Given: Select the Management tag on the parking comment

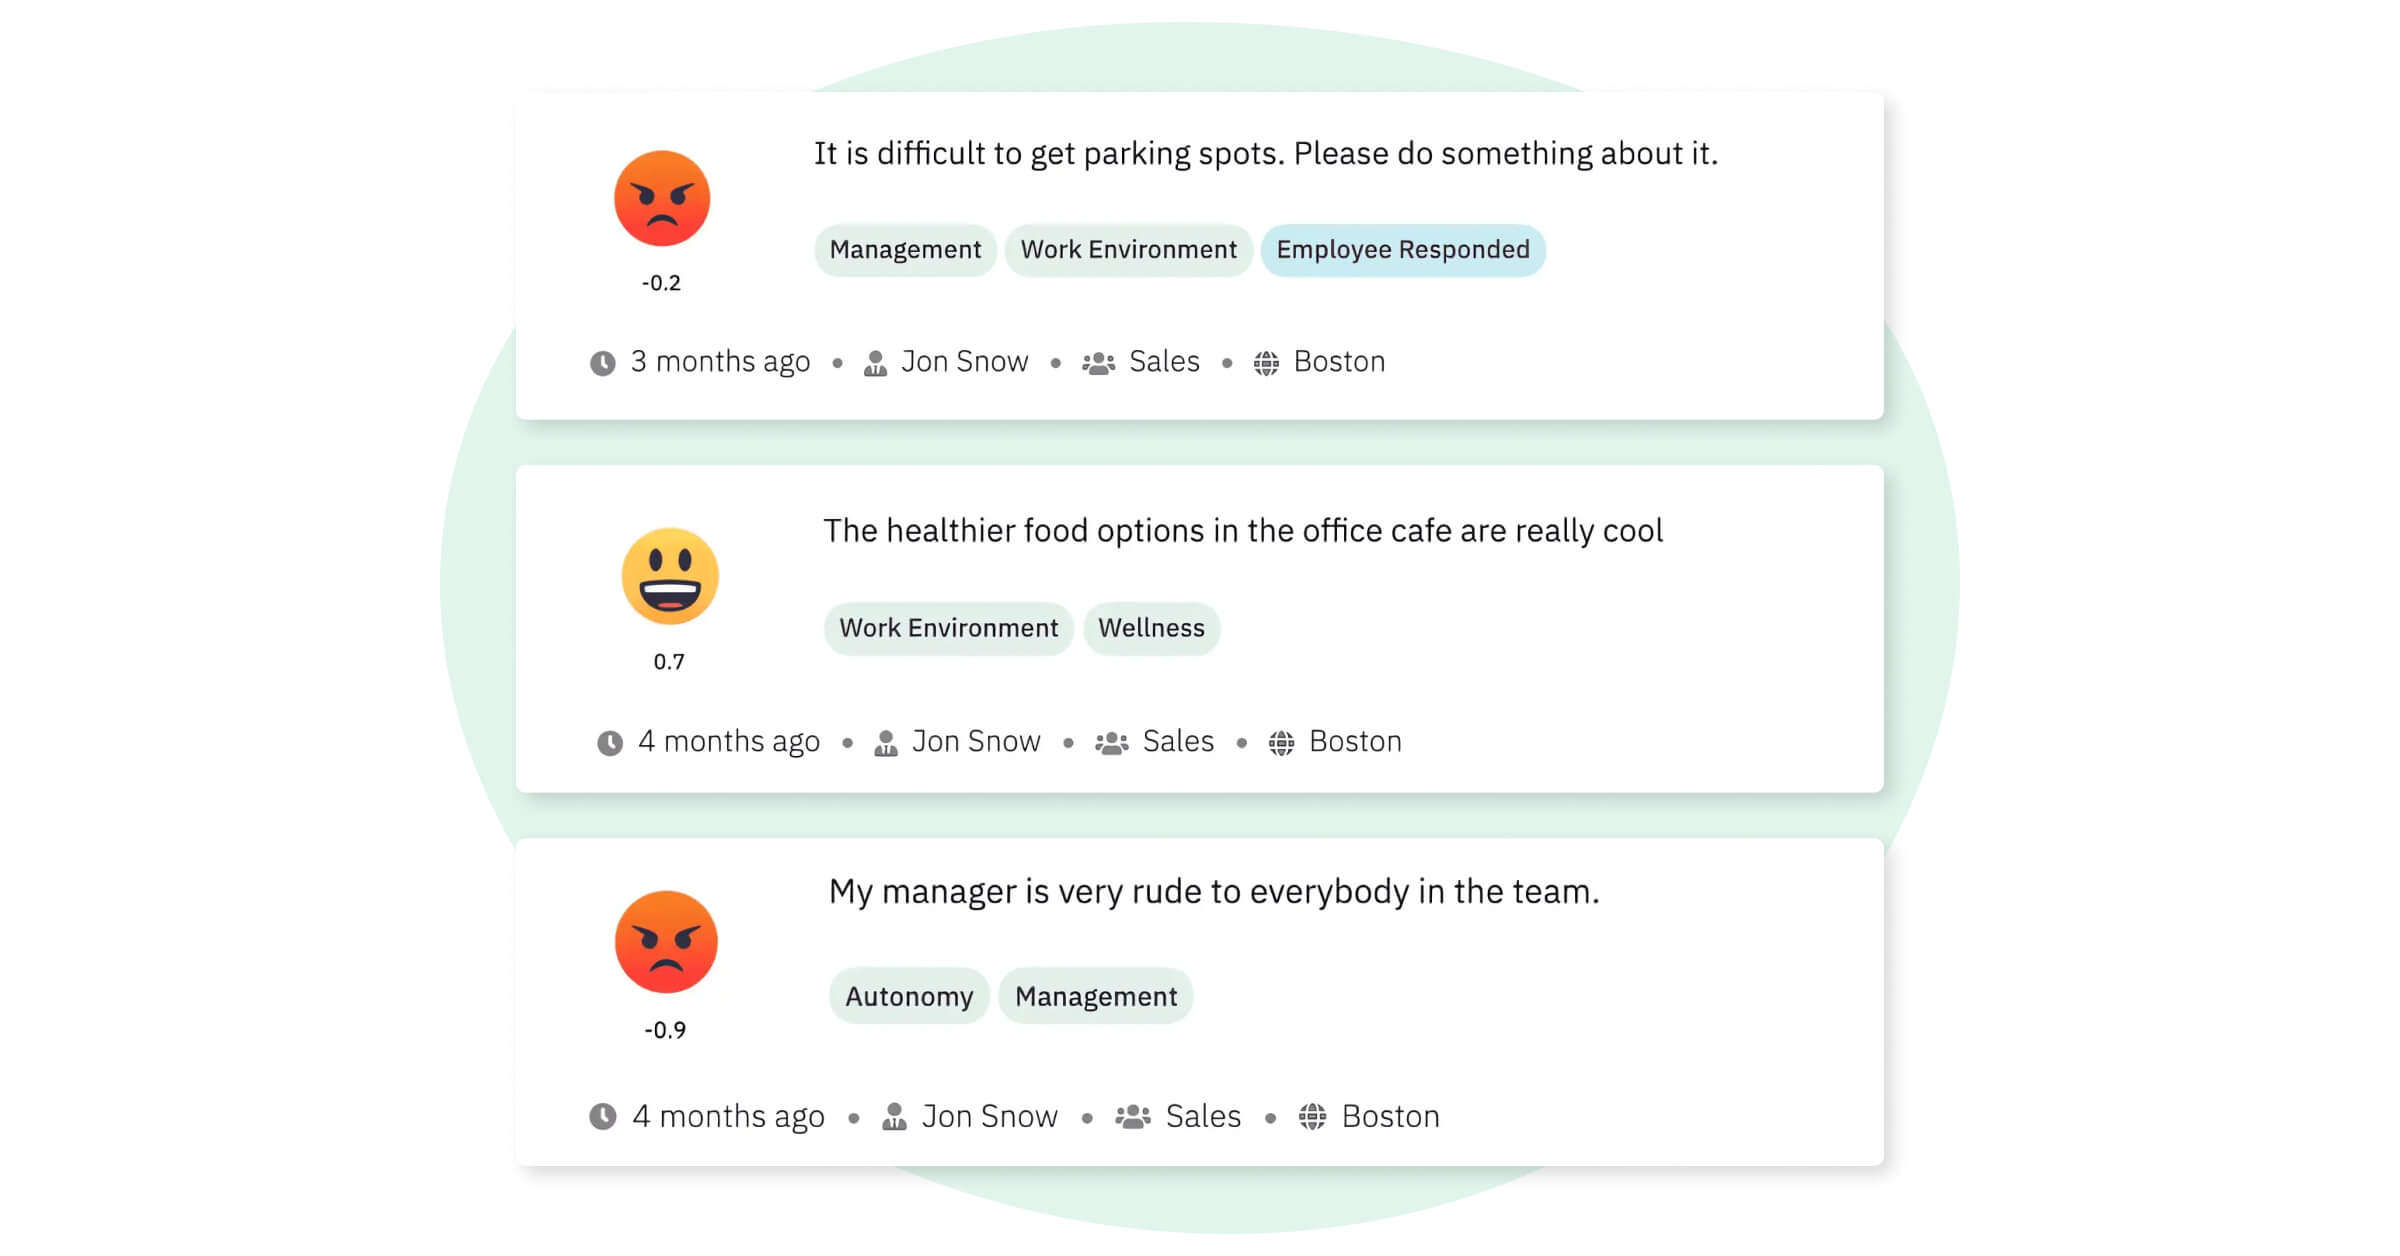Looking at the screenshot, I should [905, 250].
